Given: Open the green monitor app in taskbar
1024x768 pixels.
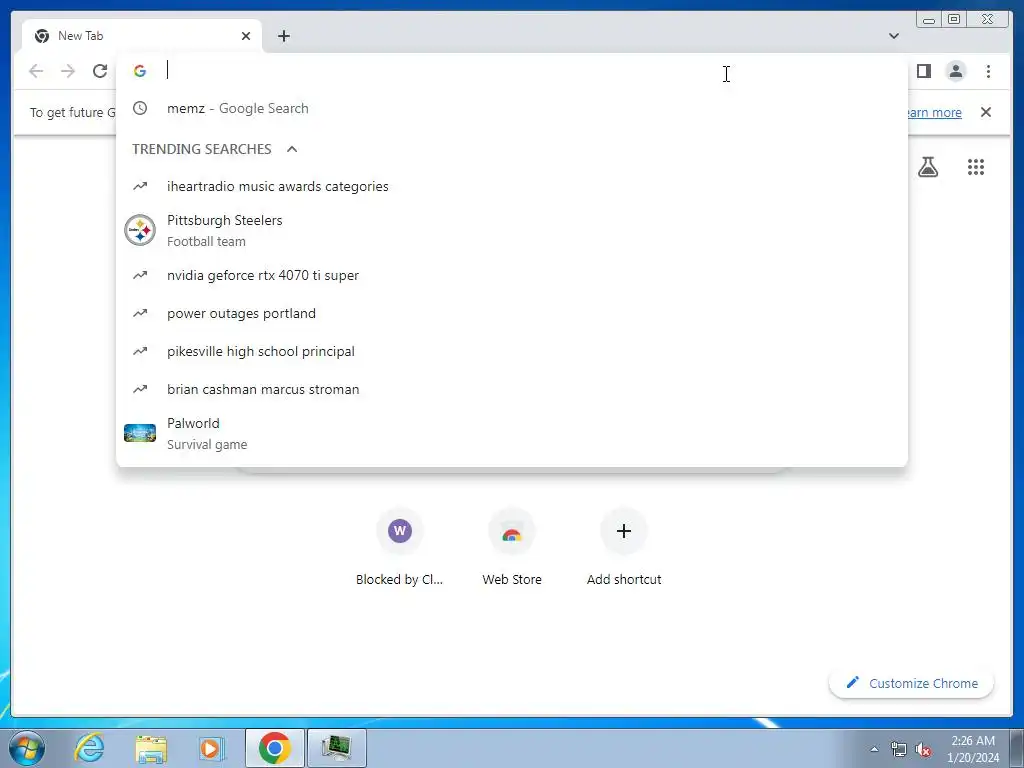Looking at the screenshot, I should [336, 748].
